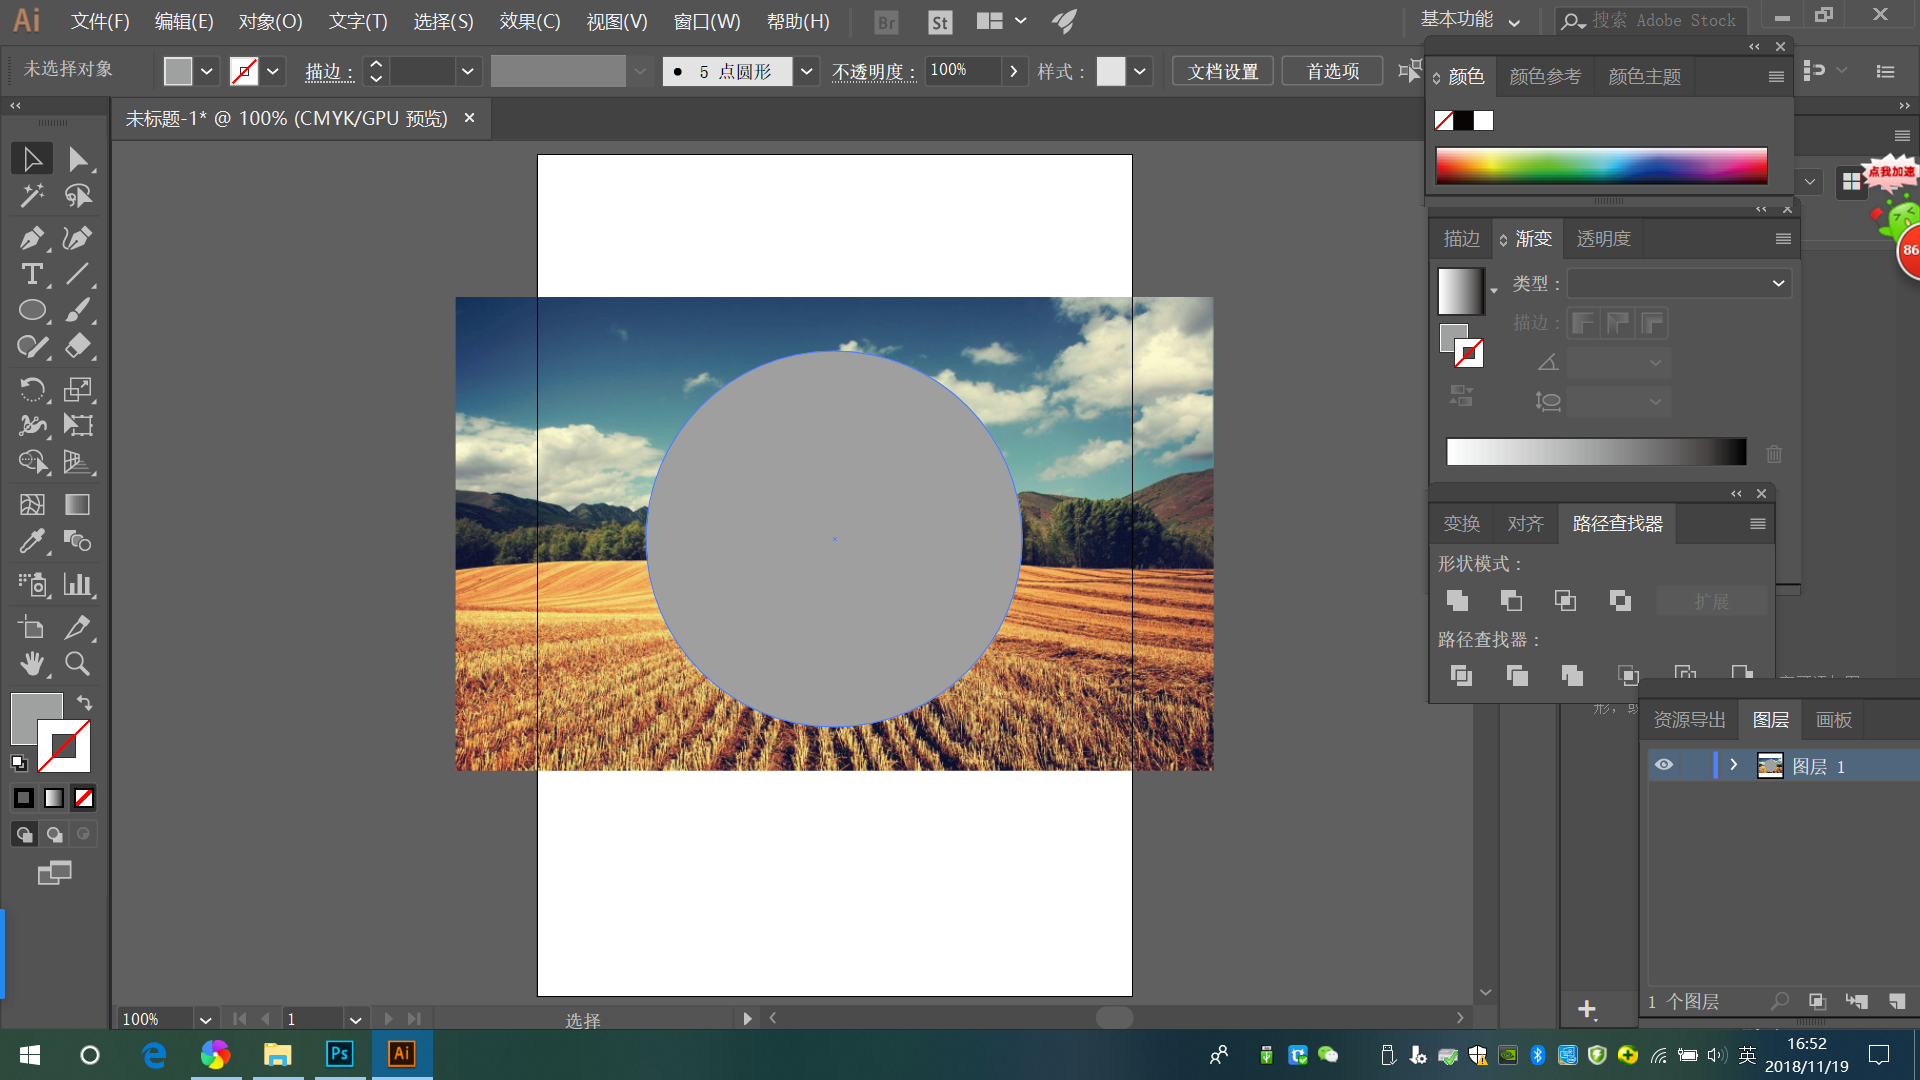Screen dimensions: 1920x1080
Task: Toggle layer visibility for 图层 1
Action: pos(1663,765)
